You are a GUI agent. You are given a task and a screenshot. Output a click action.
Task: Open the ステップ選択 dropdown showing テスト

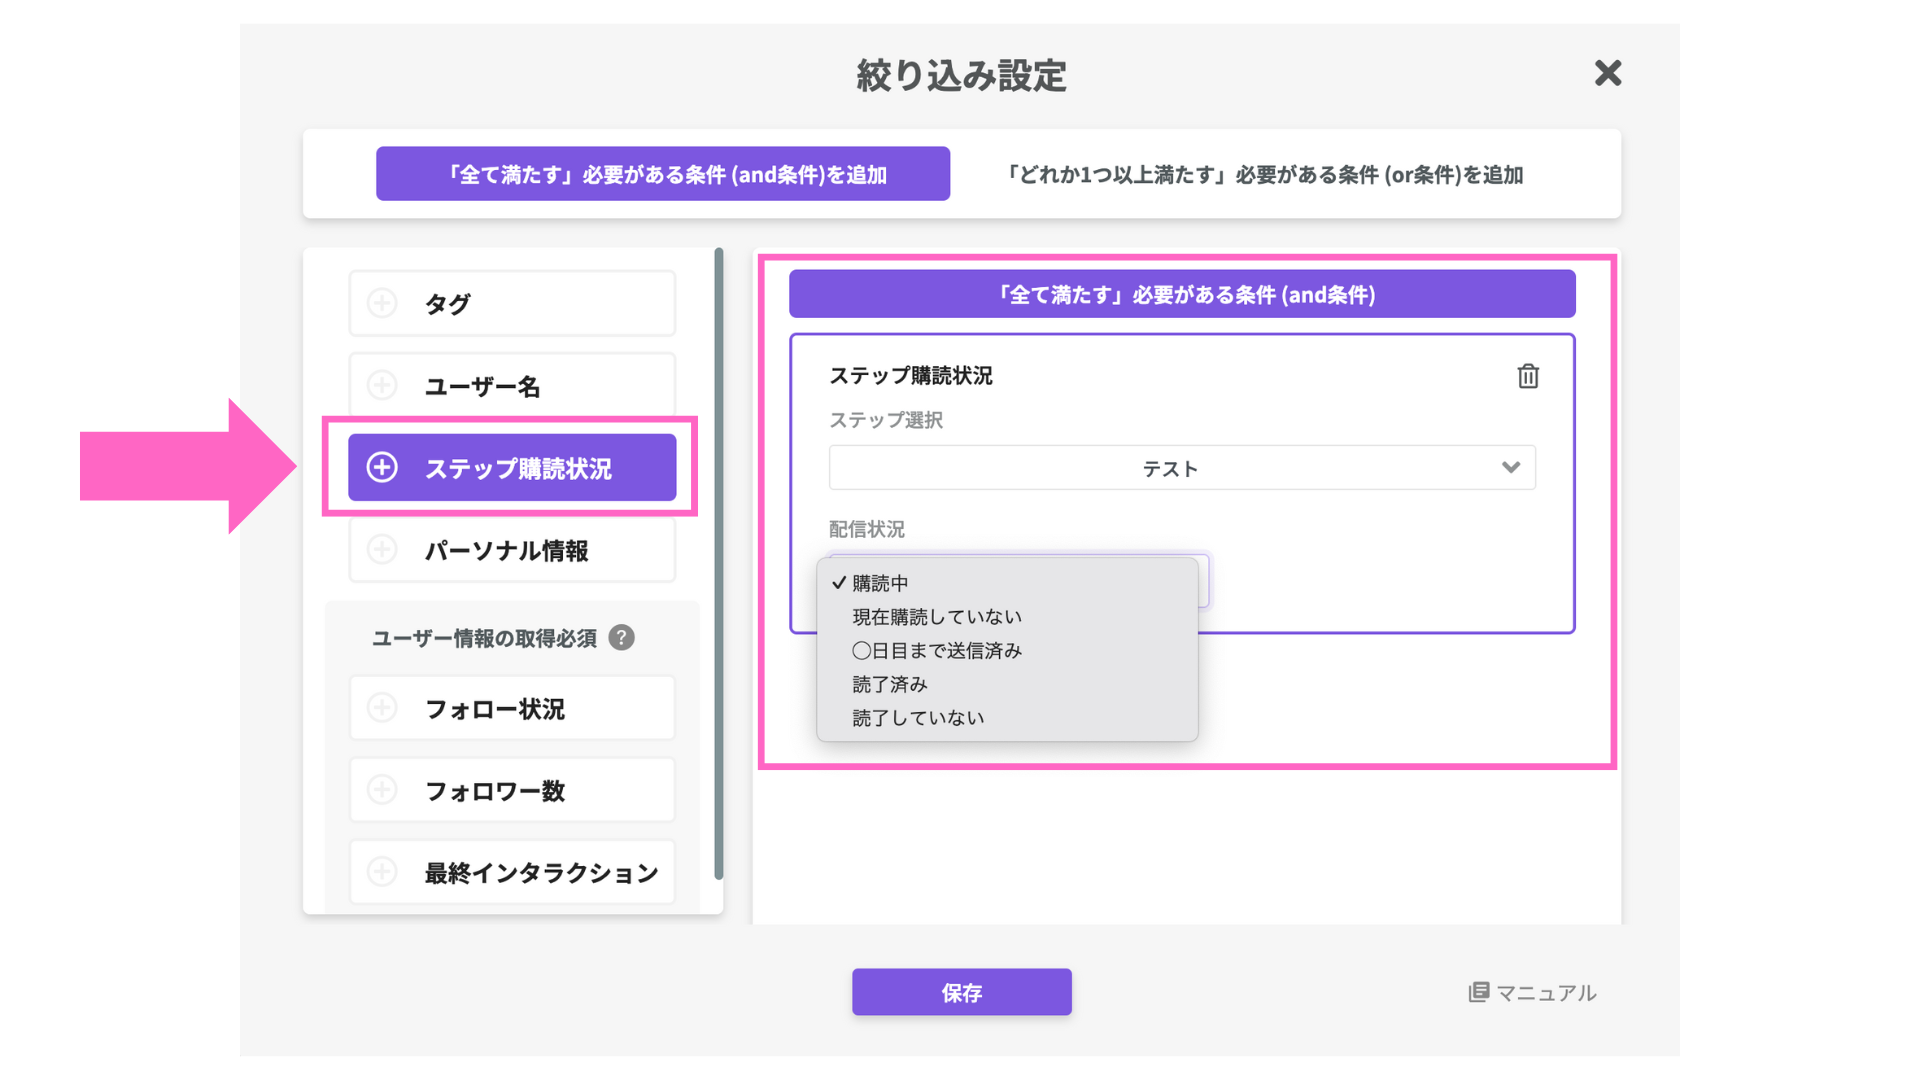[x=1181, y=468]
